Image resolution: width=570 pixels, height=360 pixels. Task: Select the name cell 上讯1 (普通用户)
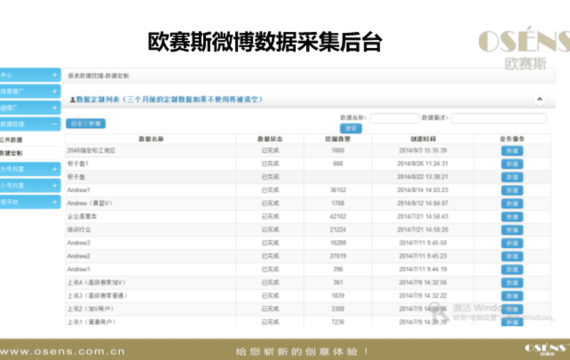click(92, 322)
